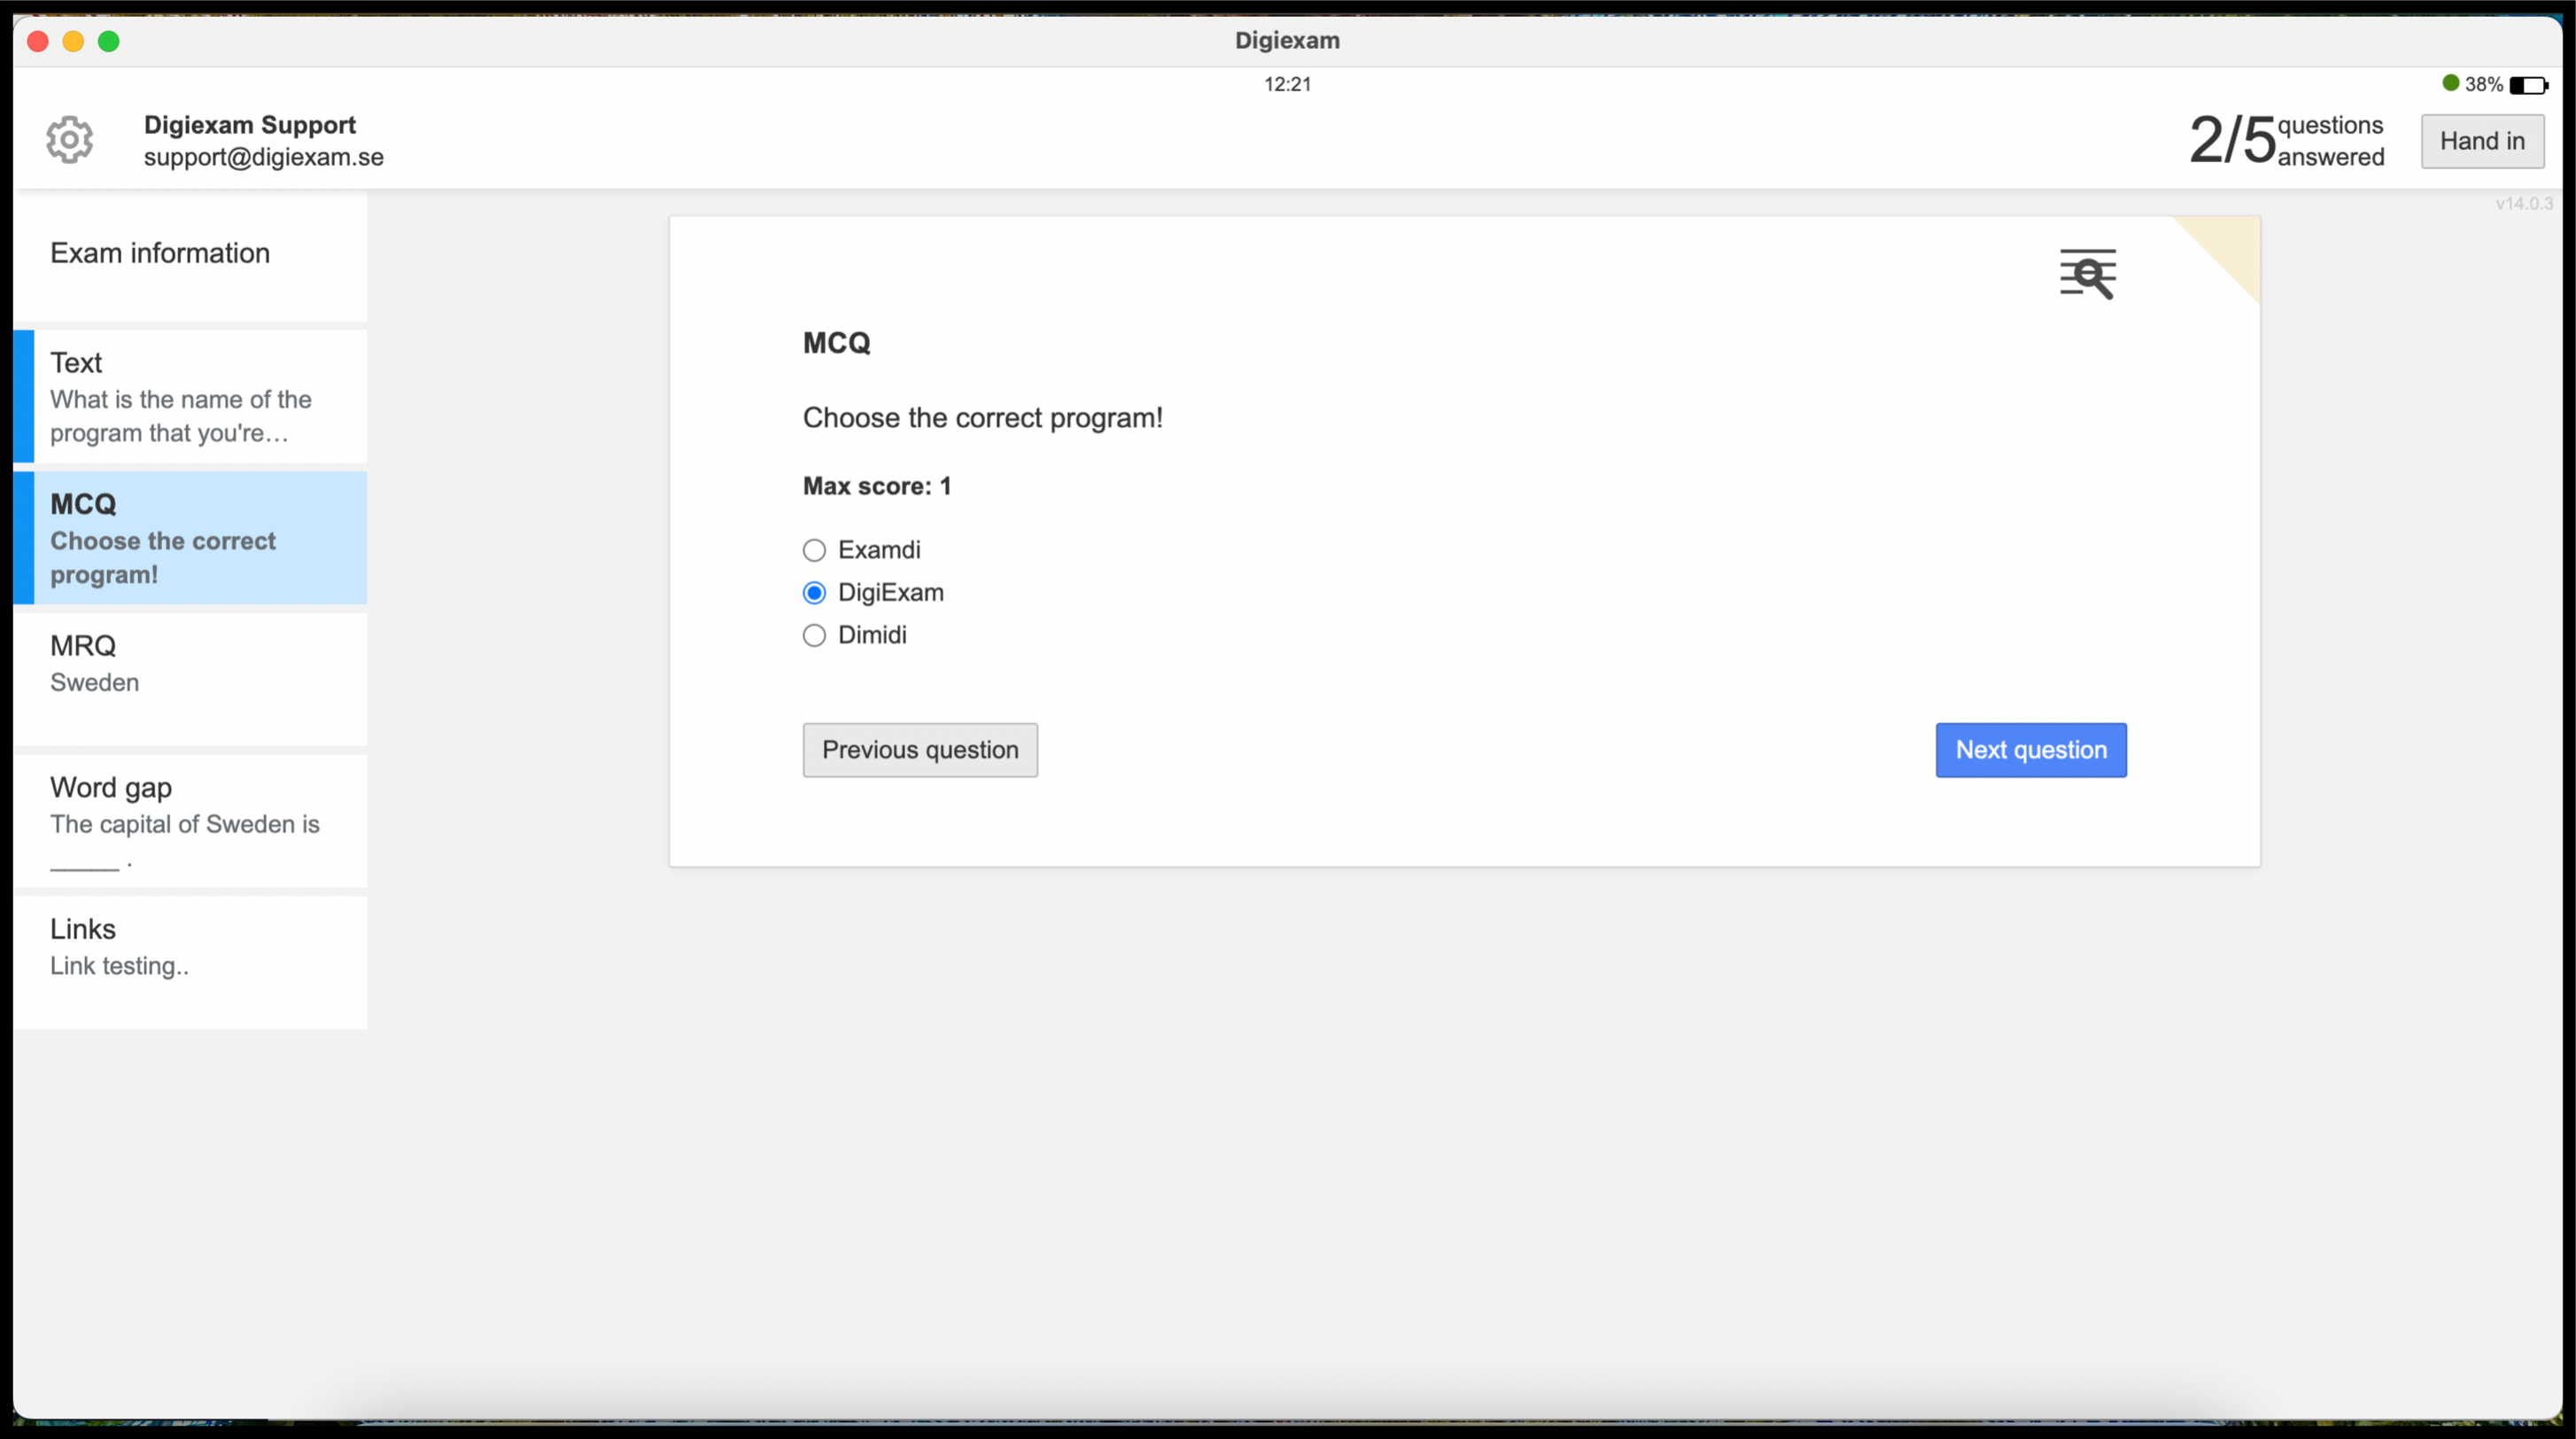Open Exam information in sidebar
Screen dimensions: 2576x1439
190,255
